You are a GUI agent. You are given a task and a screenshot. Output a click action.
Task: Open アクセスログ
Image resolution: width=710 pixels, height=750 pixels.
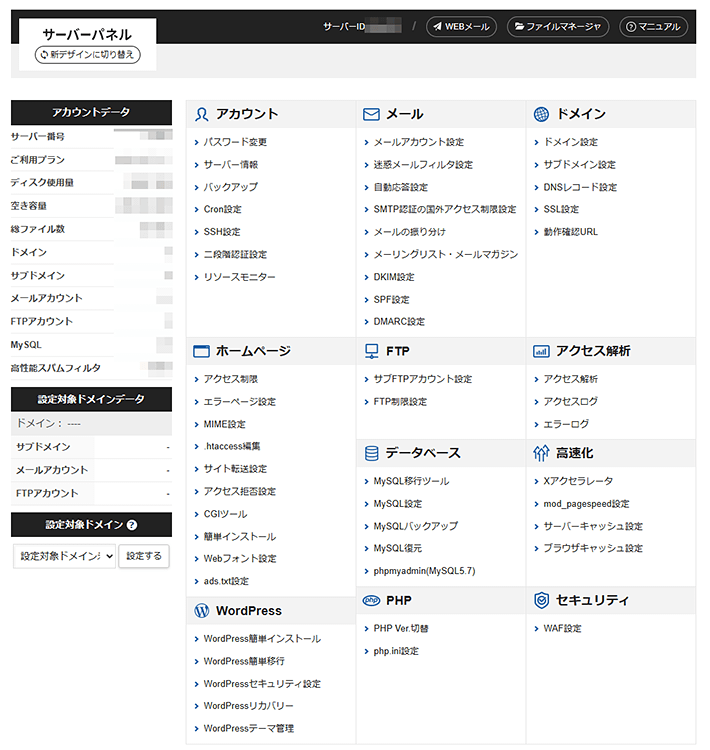click(x=570, y=402)
